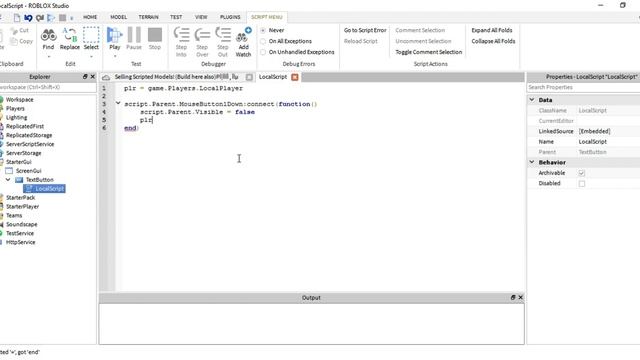Screen dimensions: 640x360
Task: Close the LocalScript tab with the red X
Action: [295, 77]
